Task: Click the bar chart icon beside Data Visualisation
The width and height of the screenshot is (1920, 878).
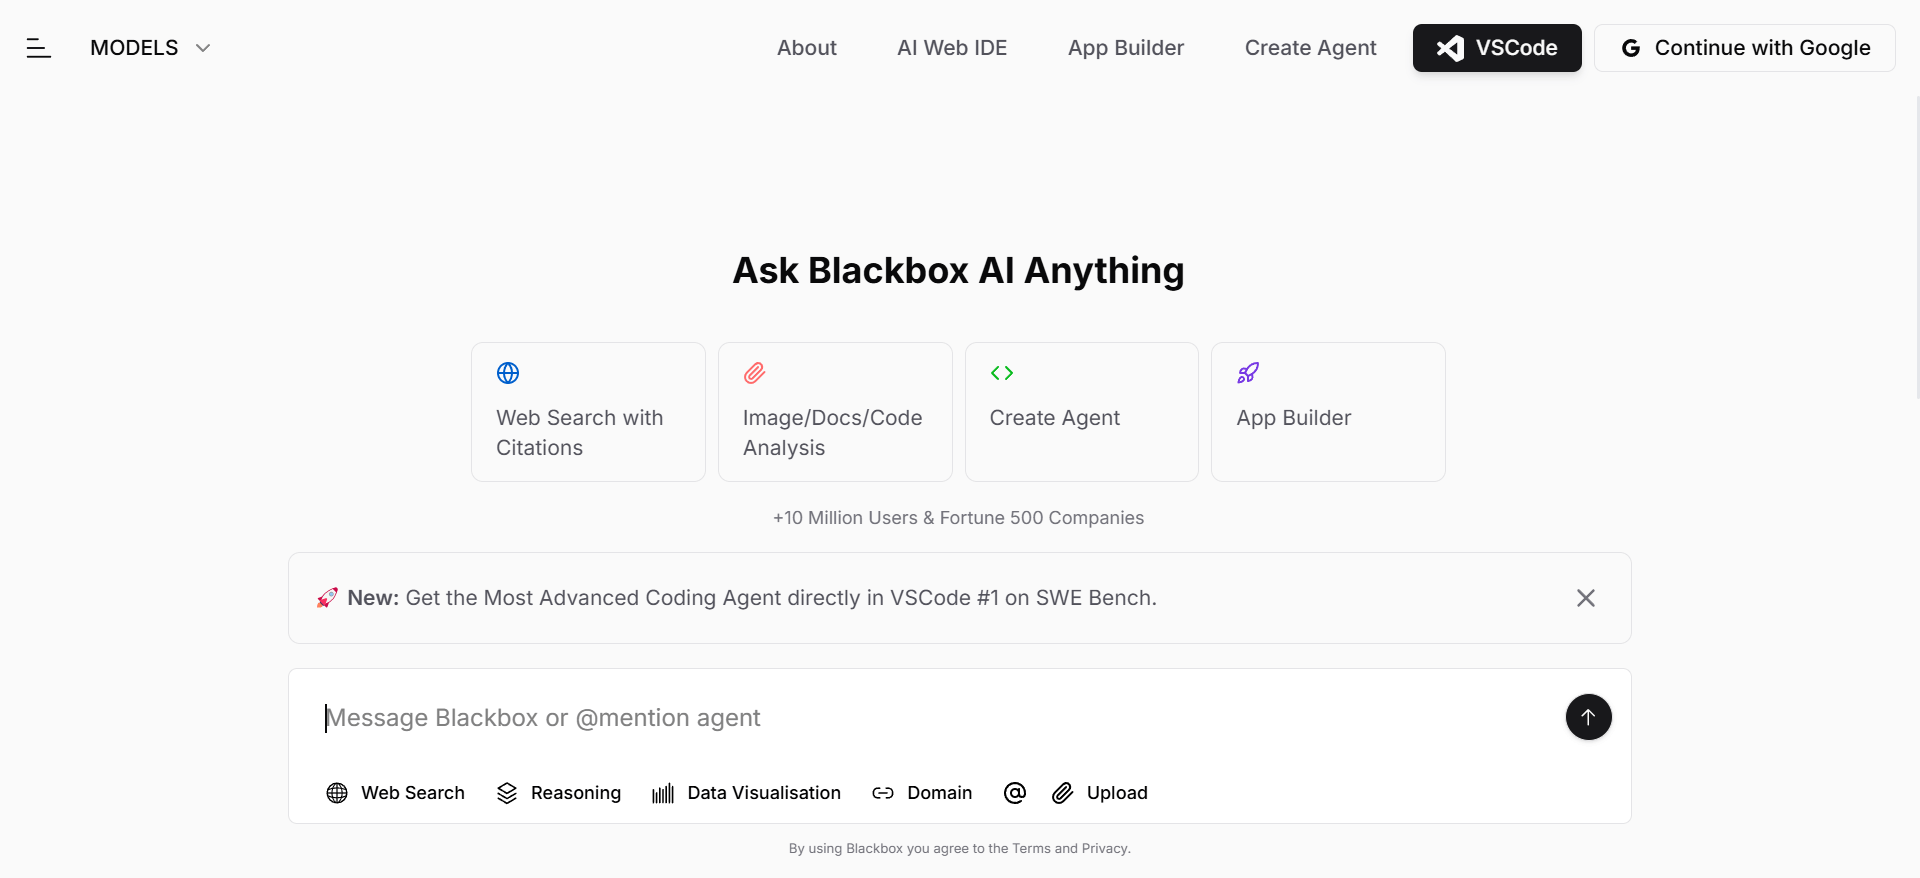Action: click(663, 794)
